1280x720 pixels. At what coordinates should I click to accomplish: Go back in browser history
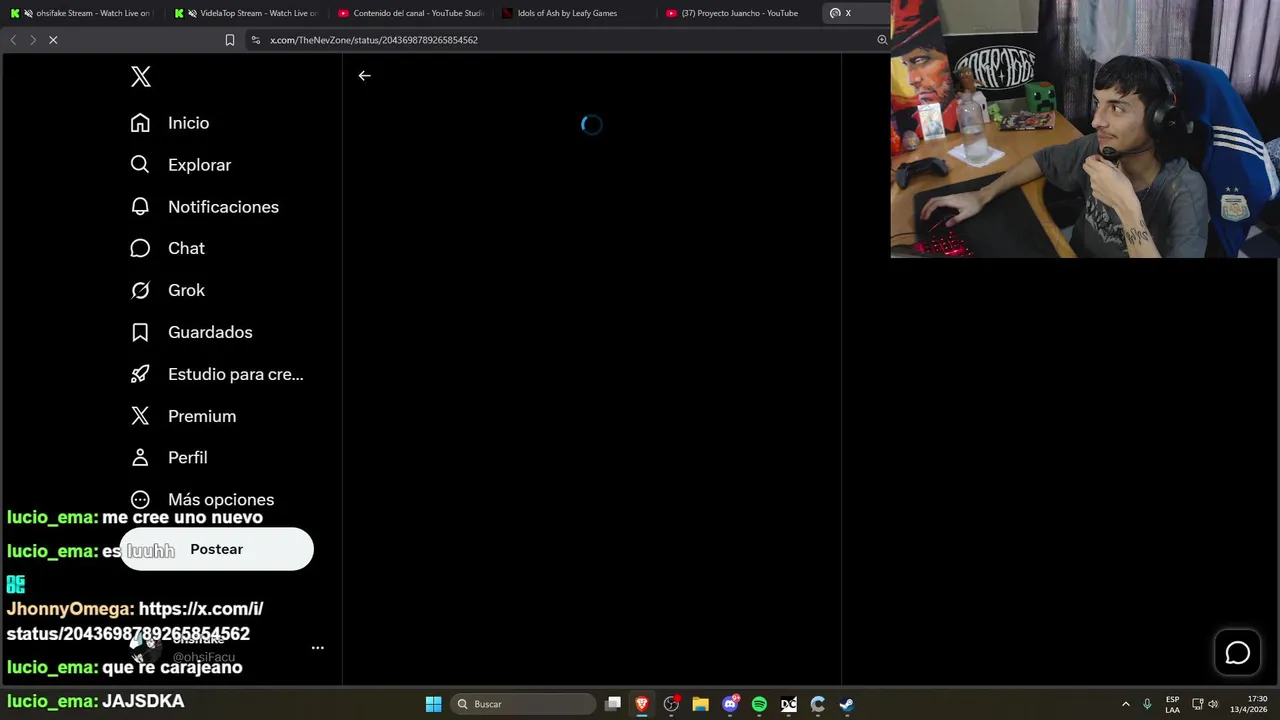(13, 40)
